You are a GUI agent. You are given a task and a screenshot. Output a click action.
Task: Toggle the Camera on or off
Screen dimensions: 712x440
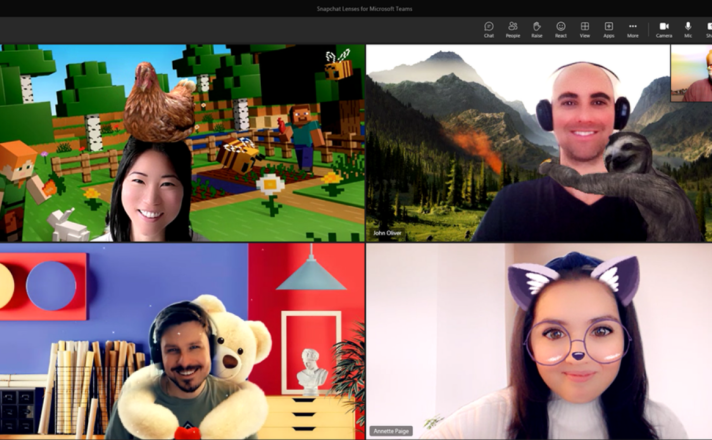[664, 30]
